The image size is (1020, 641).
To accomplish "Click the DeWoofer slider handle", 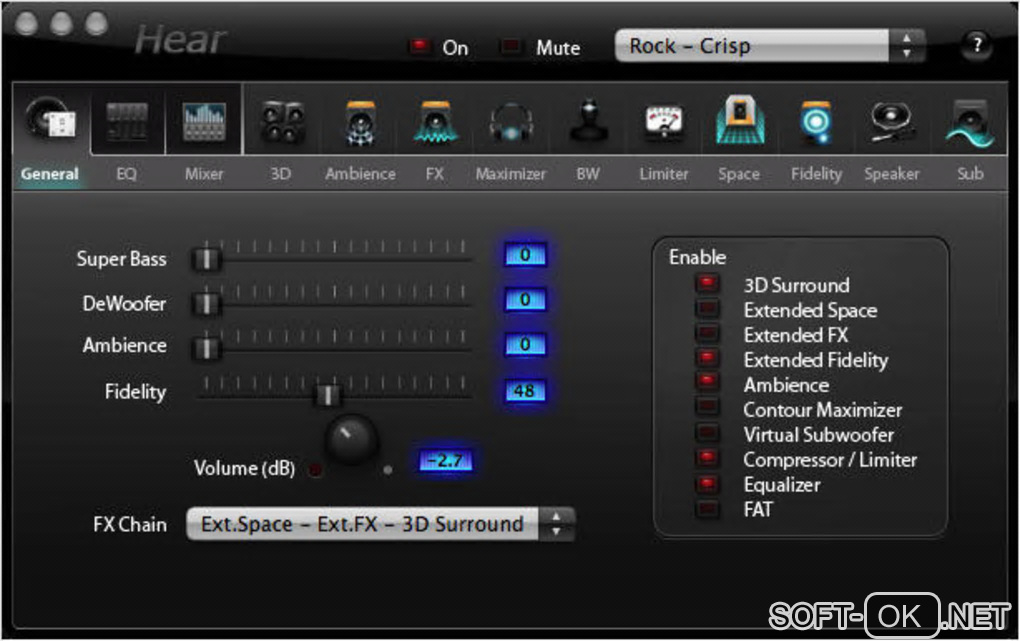I will tap(206, 303).
